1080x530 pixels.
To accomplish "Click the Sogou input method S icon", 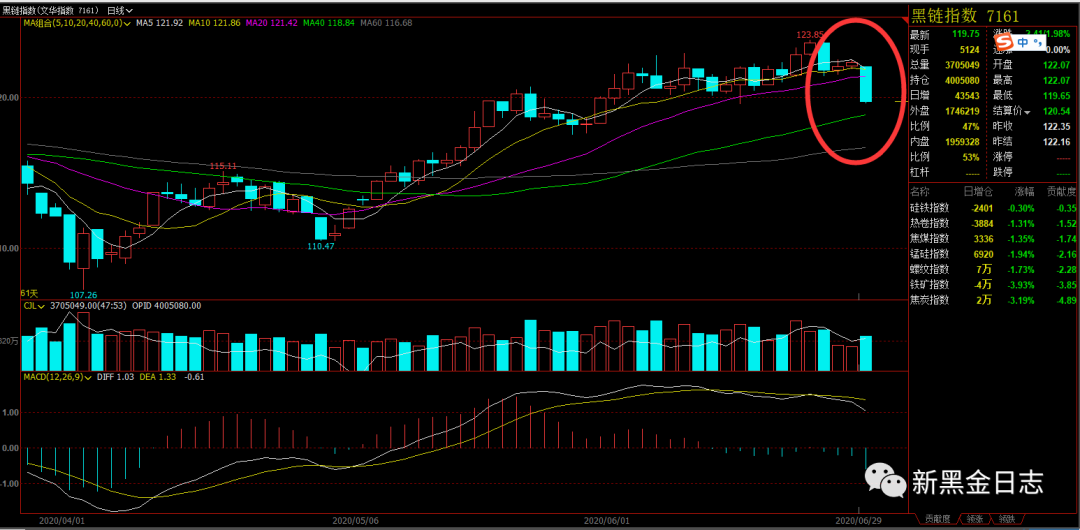I will coord(1005,43).
